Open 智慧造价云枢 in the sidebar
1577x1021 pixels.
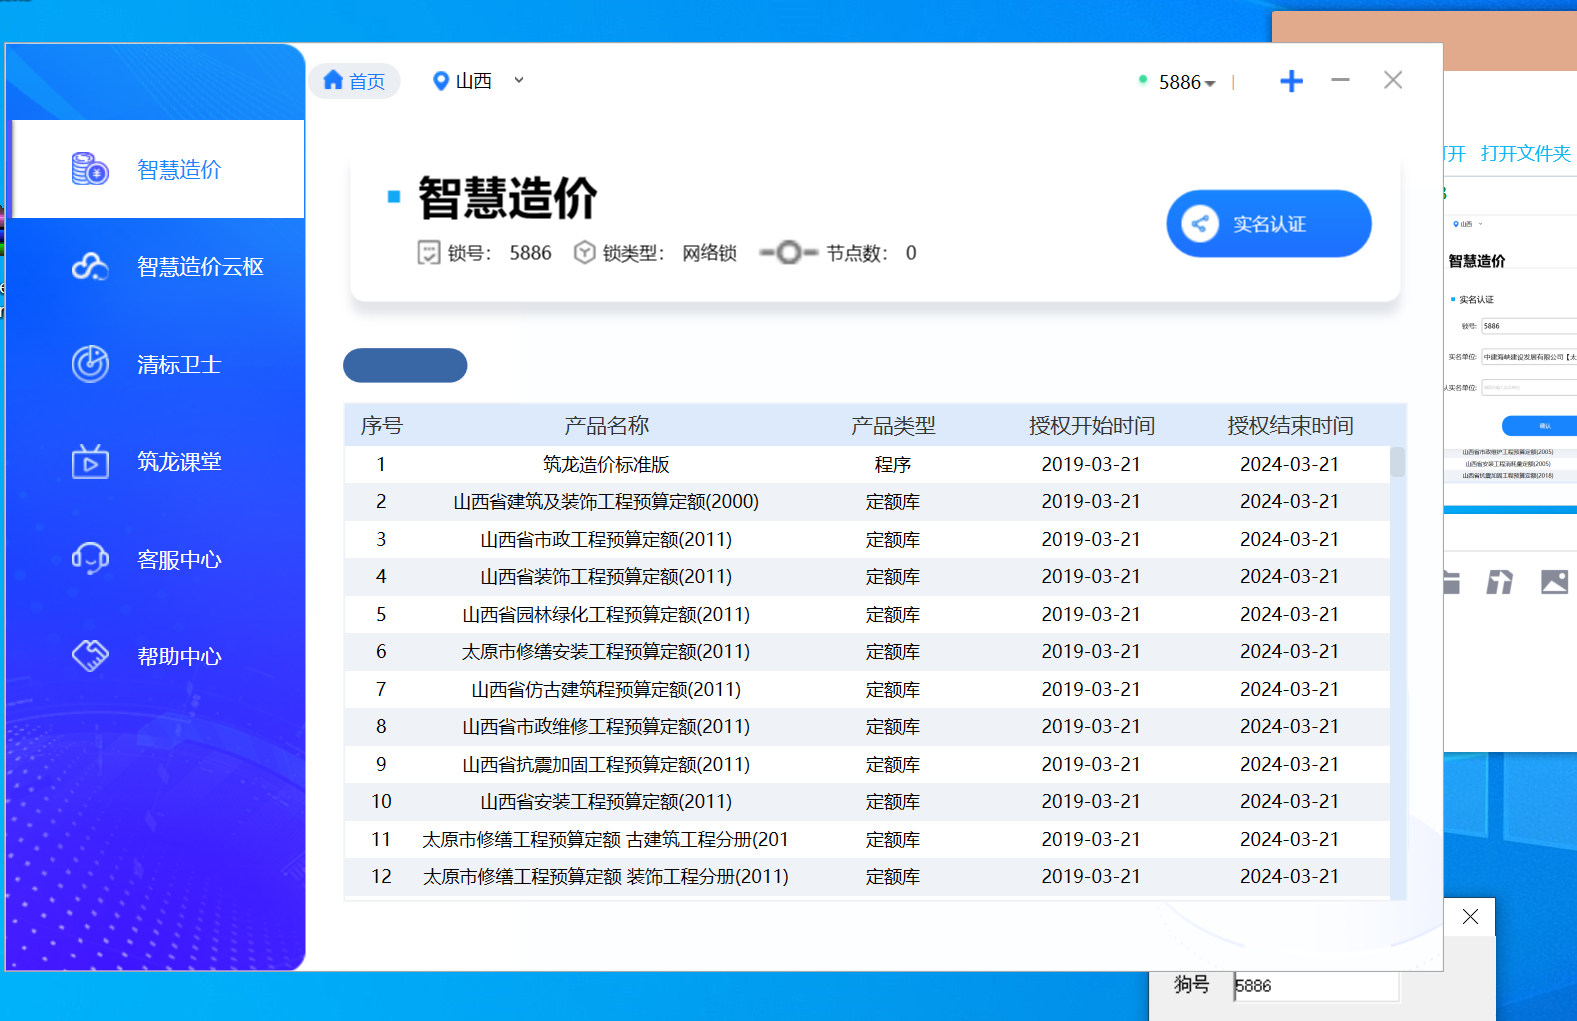click(158, 267)
